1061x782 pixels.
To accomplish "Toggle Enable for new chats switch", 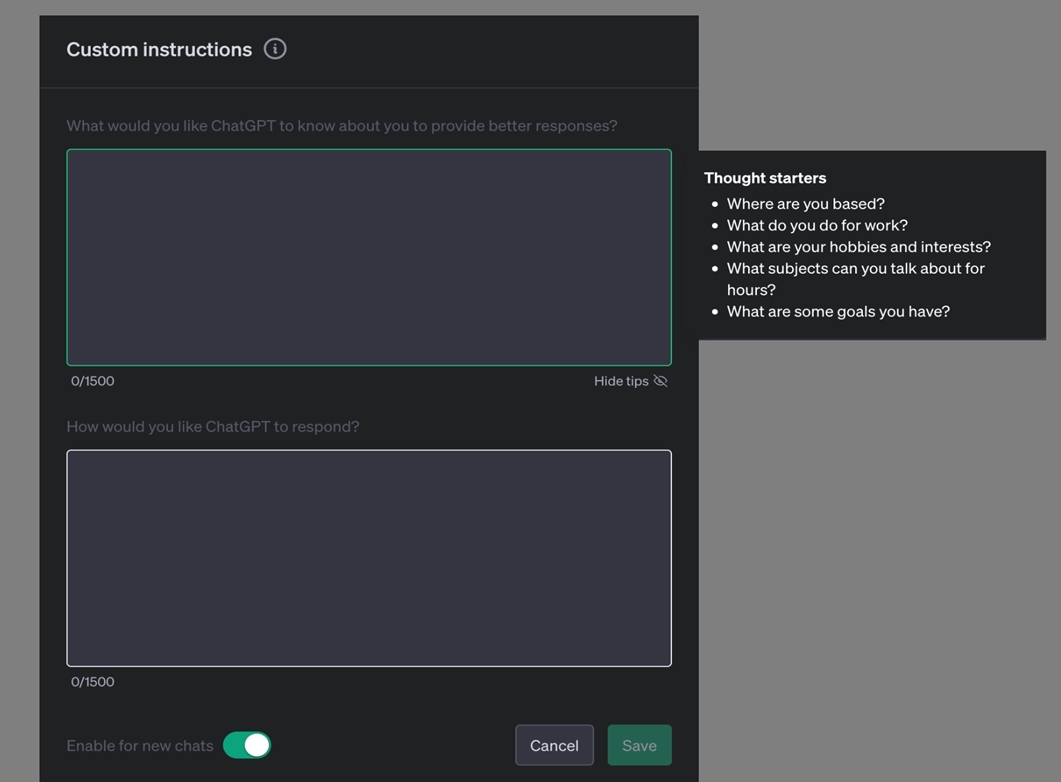I will [247, 745].
